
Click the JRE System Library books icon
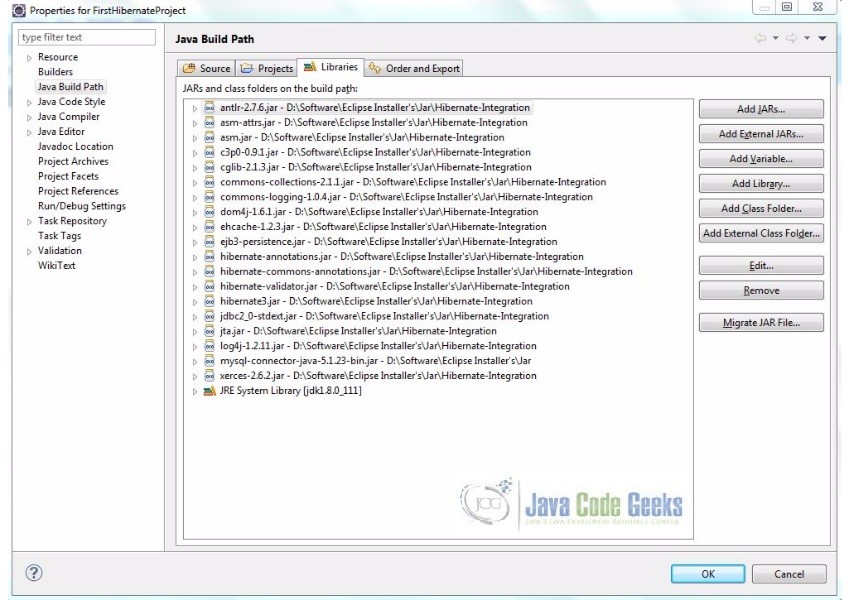(209, 391)
